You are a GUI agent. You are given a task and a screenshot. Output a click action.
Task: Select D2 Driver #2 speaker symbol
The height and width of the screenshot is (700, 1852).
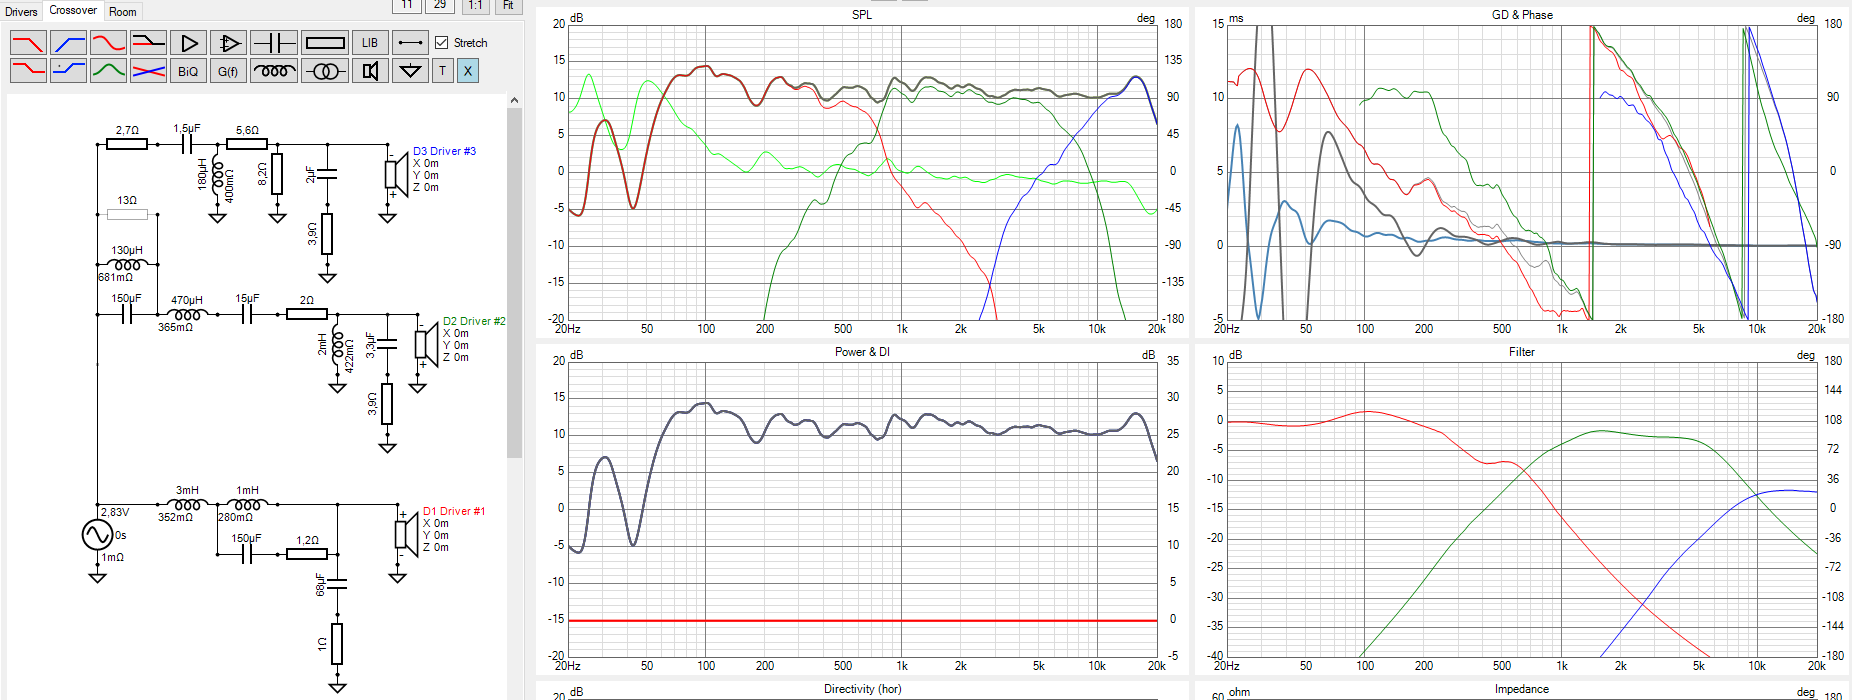tap(427, 344)
